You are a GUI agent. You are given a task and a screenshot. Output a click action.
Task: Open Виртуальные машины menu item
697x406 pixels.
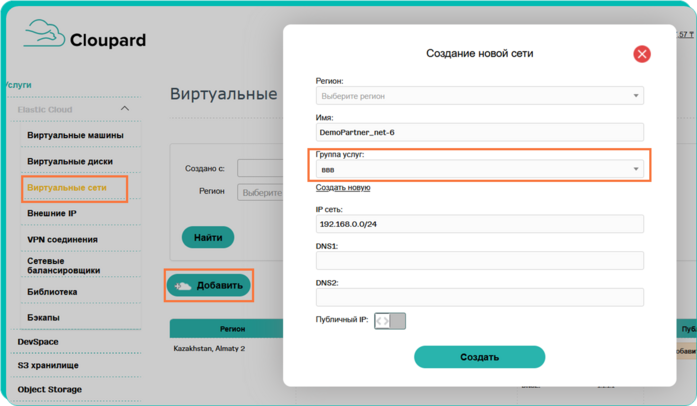(x=76, y=135)
